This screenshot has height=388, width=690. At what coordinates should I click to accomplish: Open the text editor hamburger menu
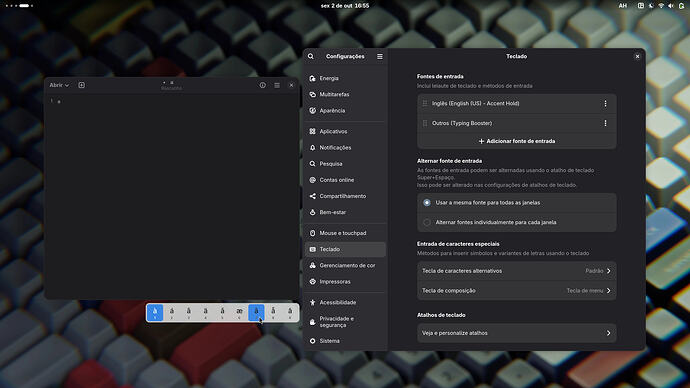pyautogui.click(x=277, y=85)
